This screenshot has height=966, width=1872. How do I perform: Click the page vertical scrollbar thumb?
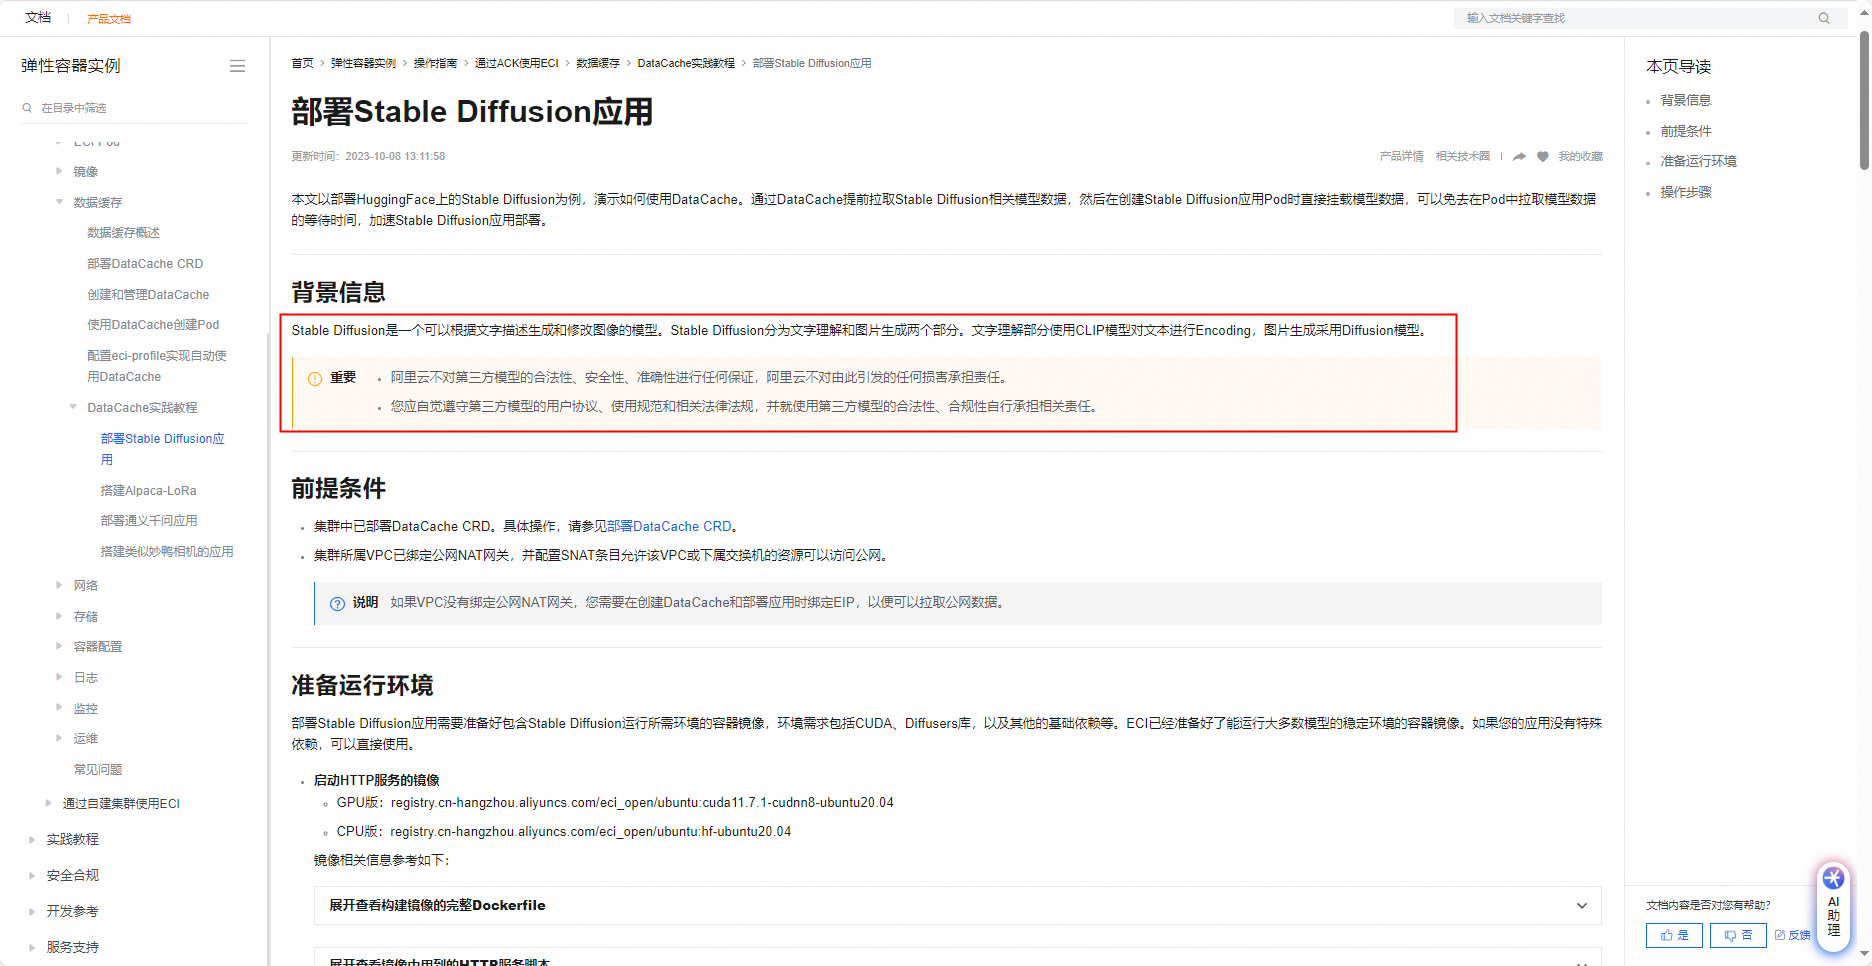click(x=1864, y=100)
